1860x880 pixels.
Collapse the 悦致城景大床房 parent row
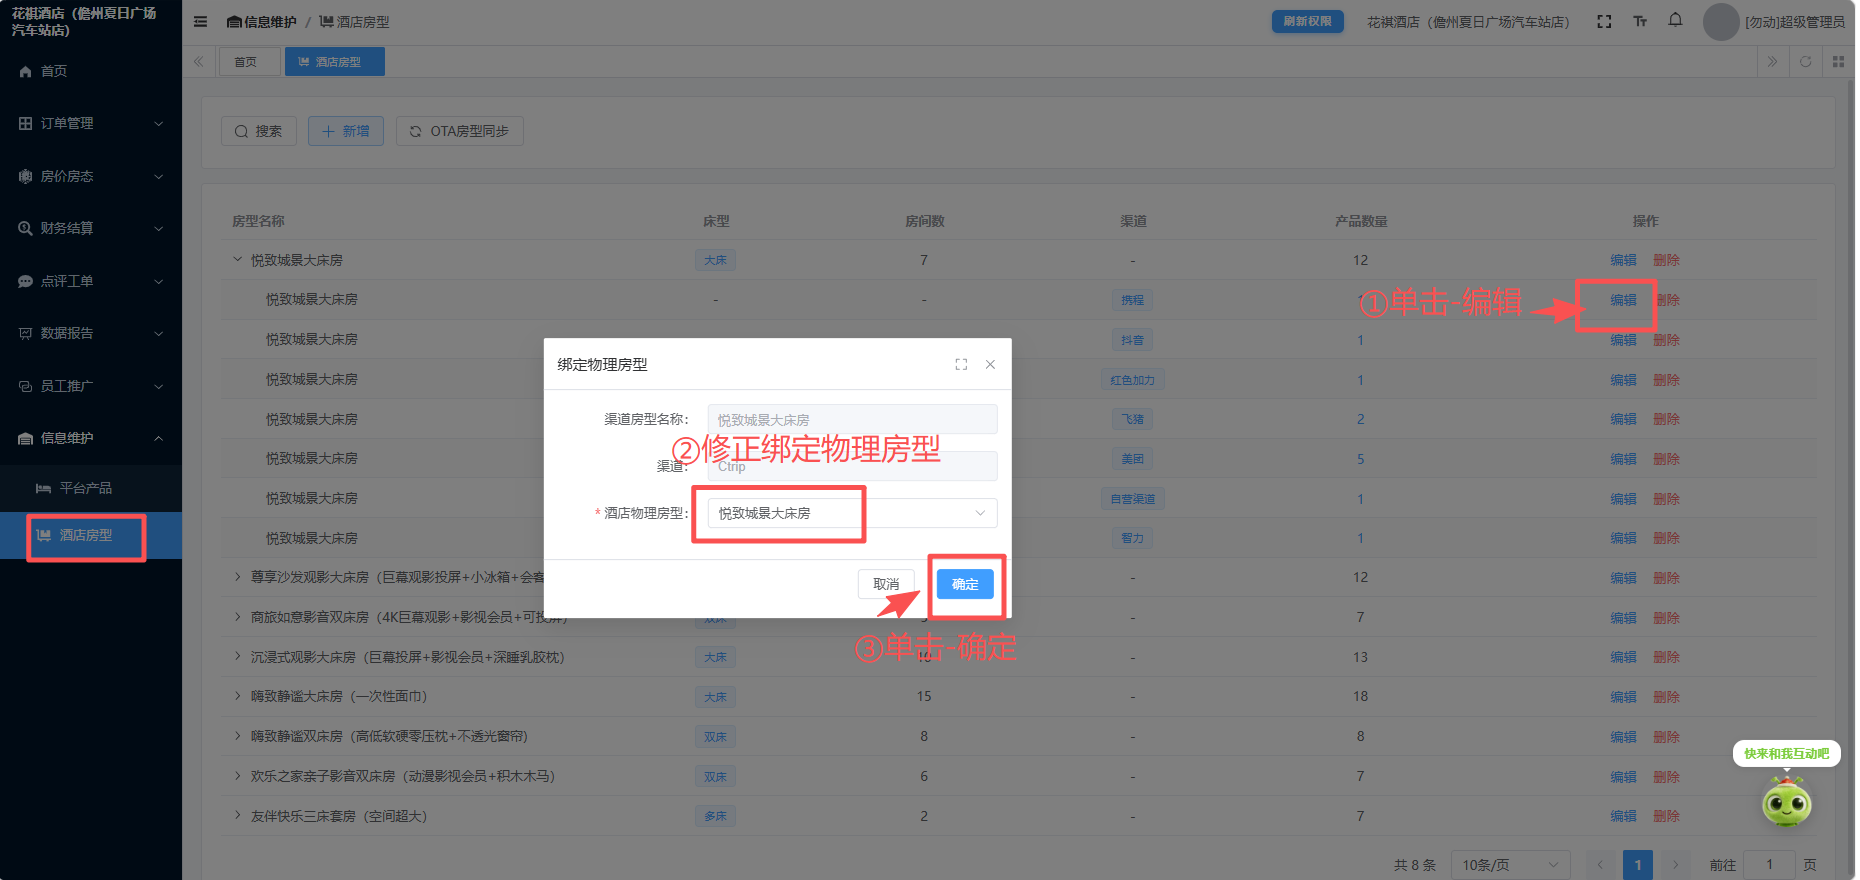point(238,259)
